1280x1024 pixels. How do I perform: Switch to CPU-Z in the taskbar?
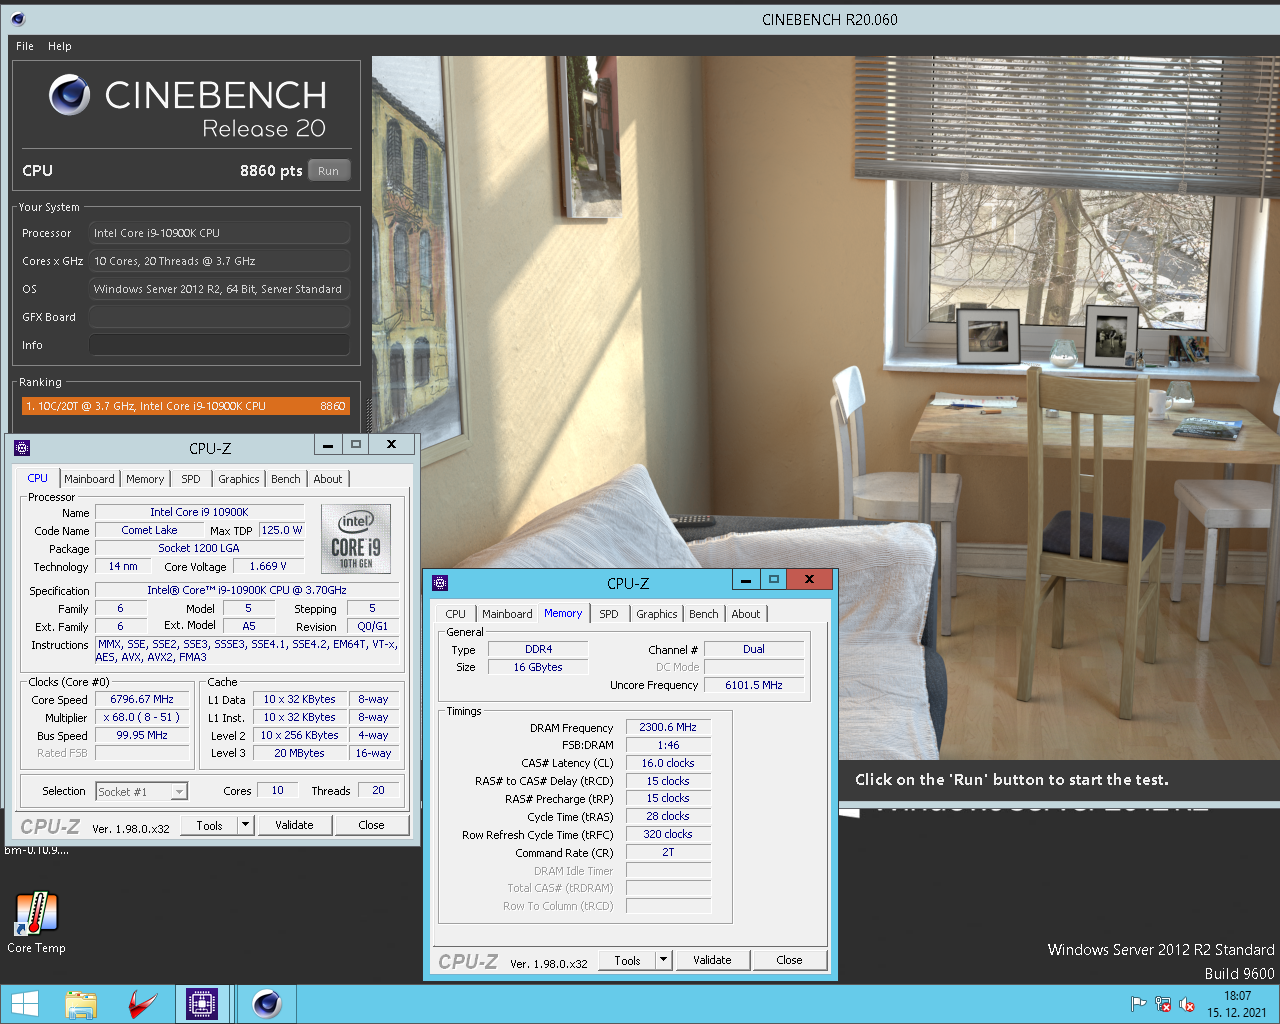(x=202, y=1004)
